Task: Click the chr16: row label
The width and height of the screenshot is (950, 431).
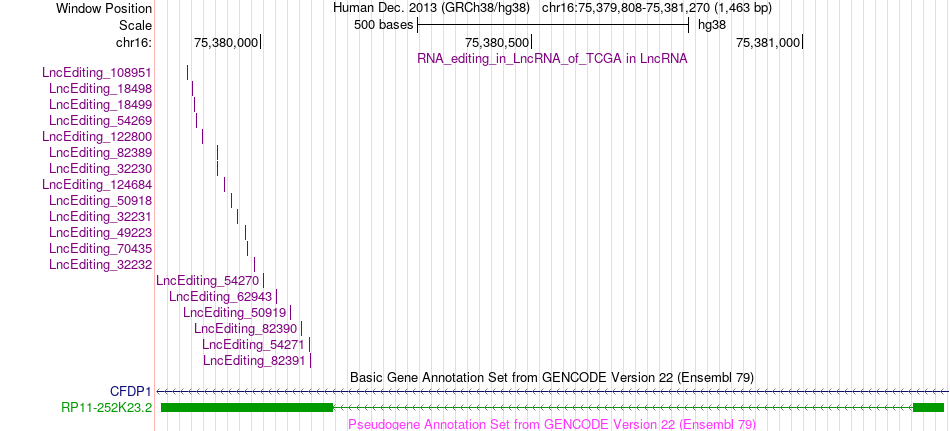Action: click(x=134, y=42)
